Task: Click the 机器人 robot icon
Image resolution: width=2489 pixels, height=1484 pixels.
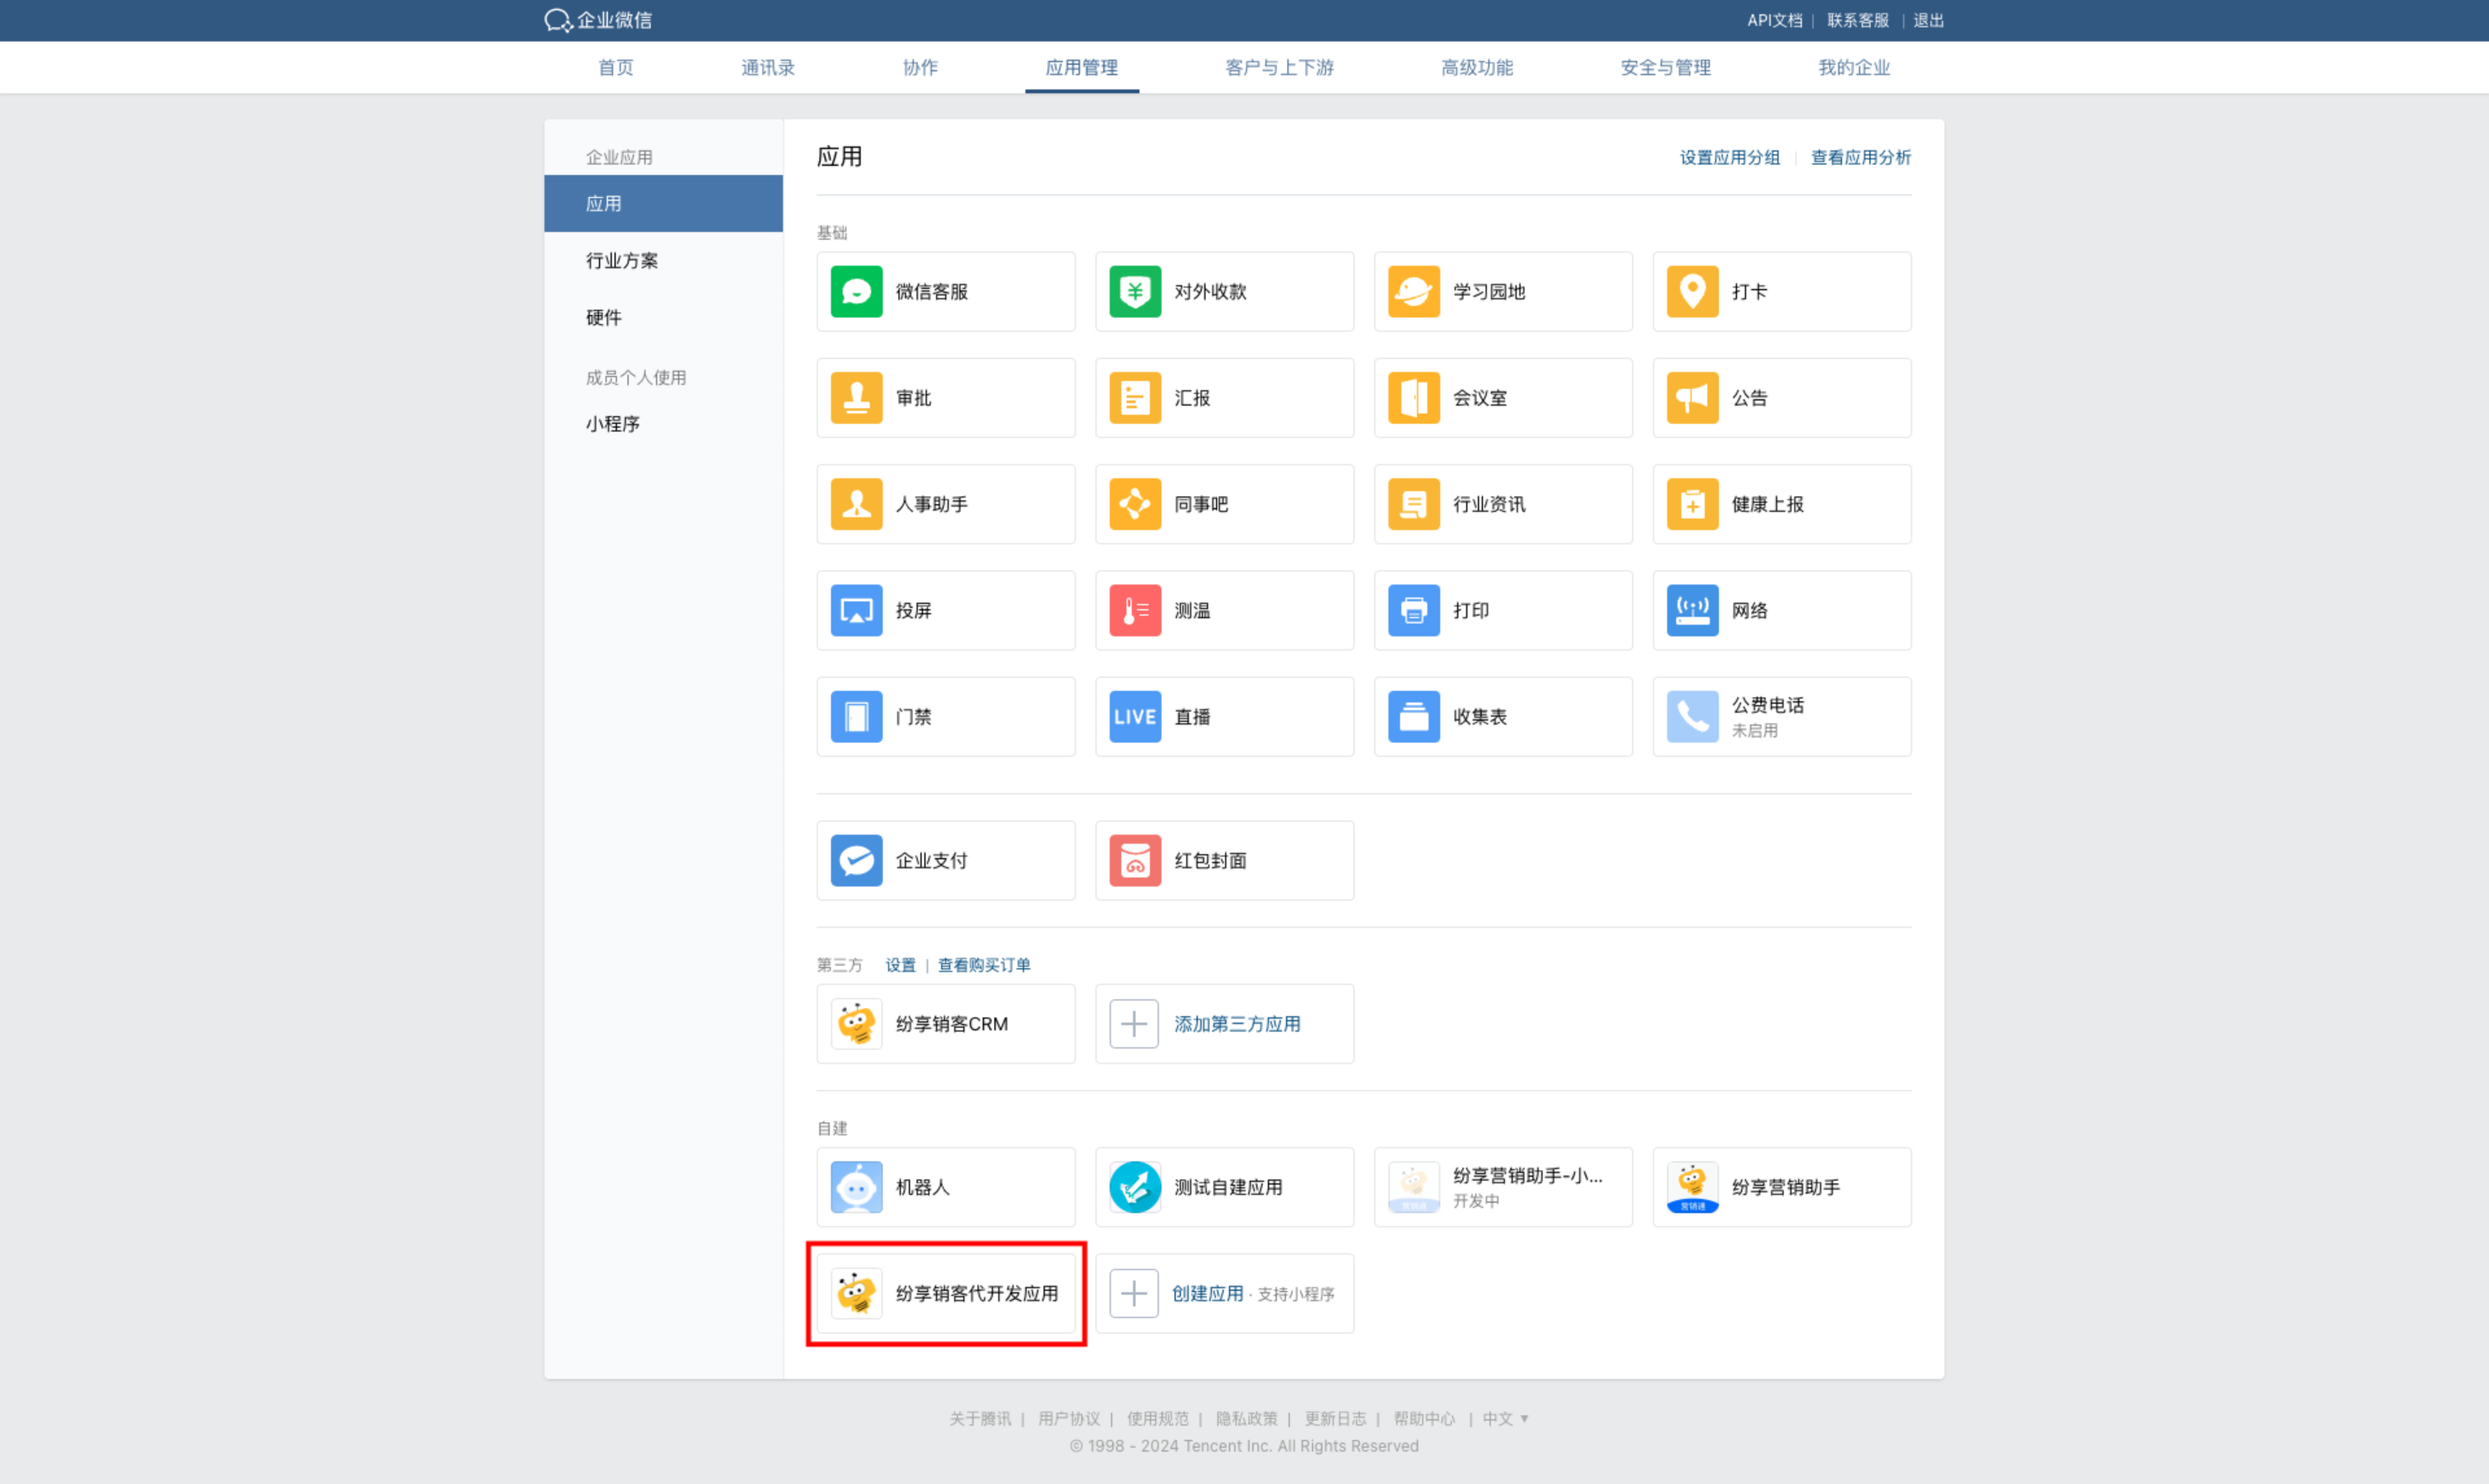Action: pos(856,1187)
